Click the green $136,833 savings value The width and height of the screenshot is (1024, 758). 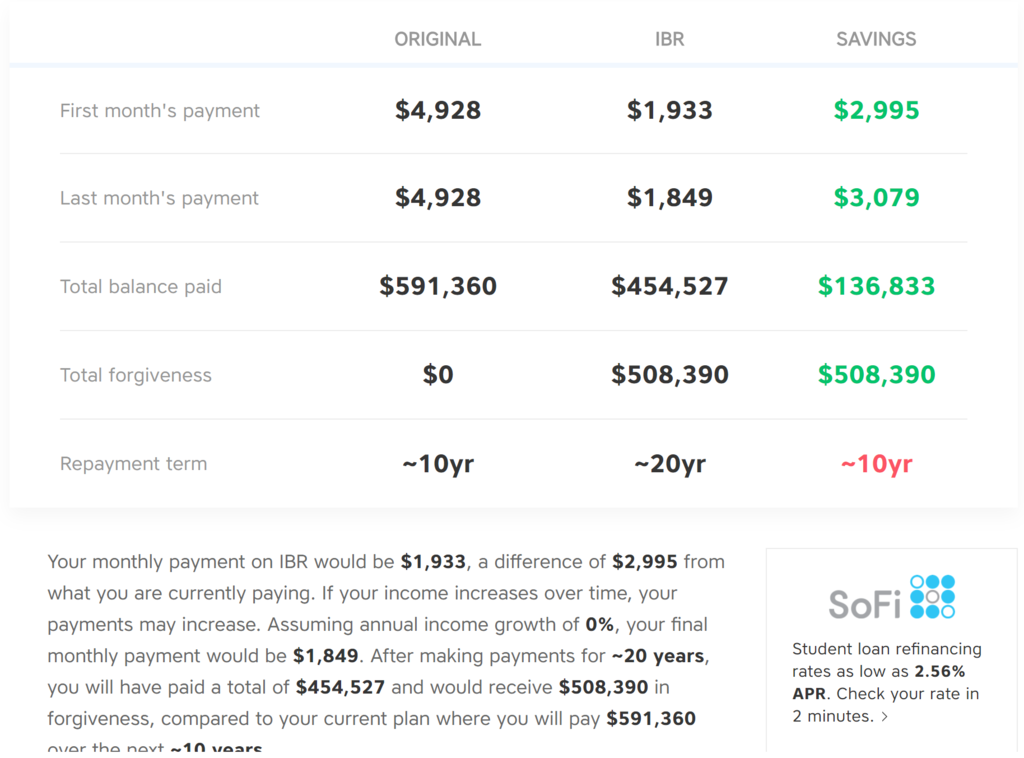click(876, 286)
